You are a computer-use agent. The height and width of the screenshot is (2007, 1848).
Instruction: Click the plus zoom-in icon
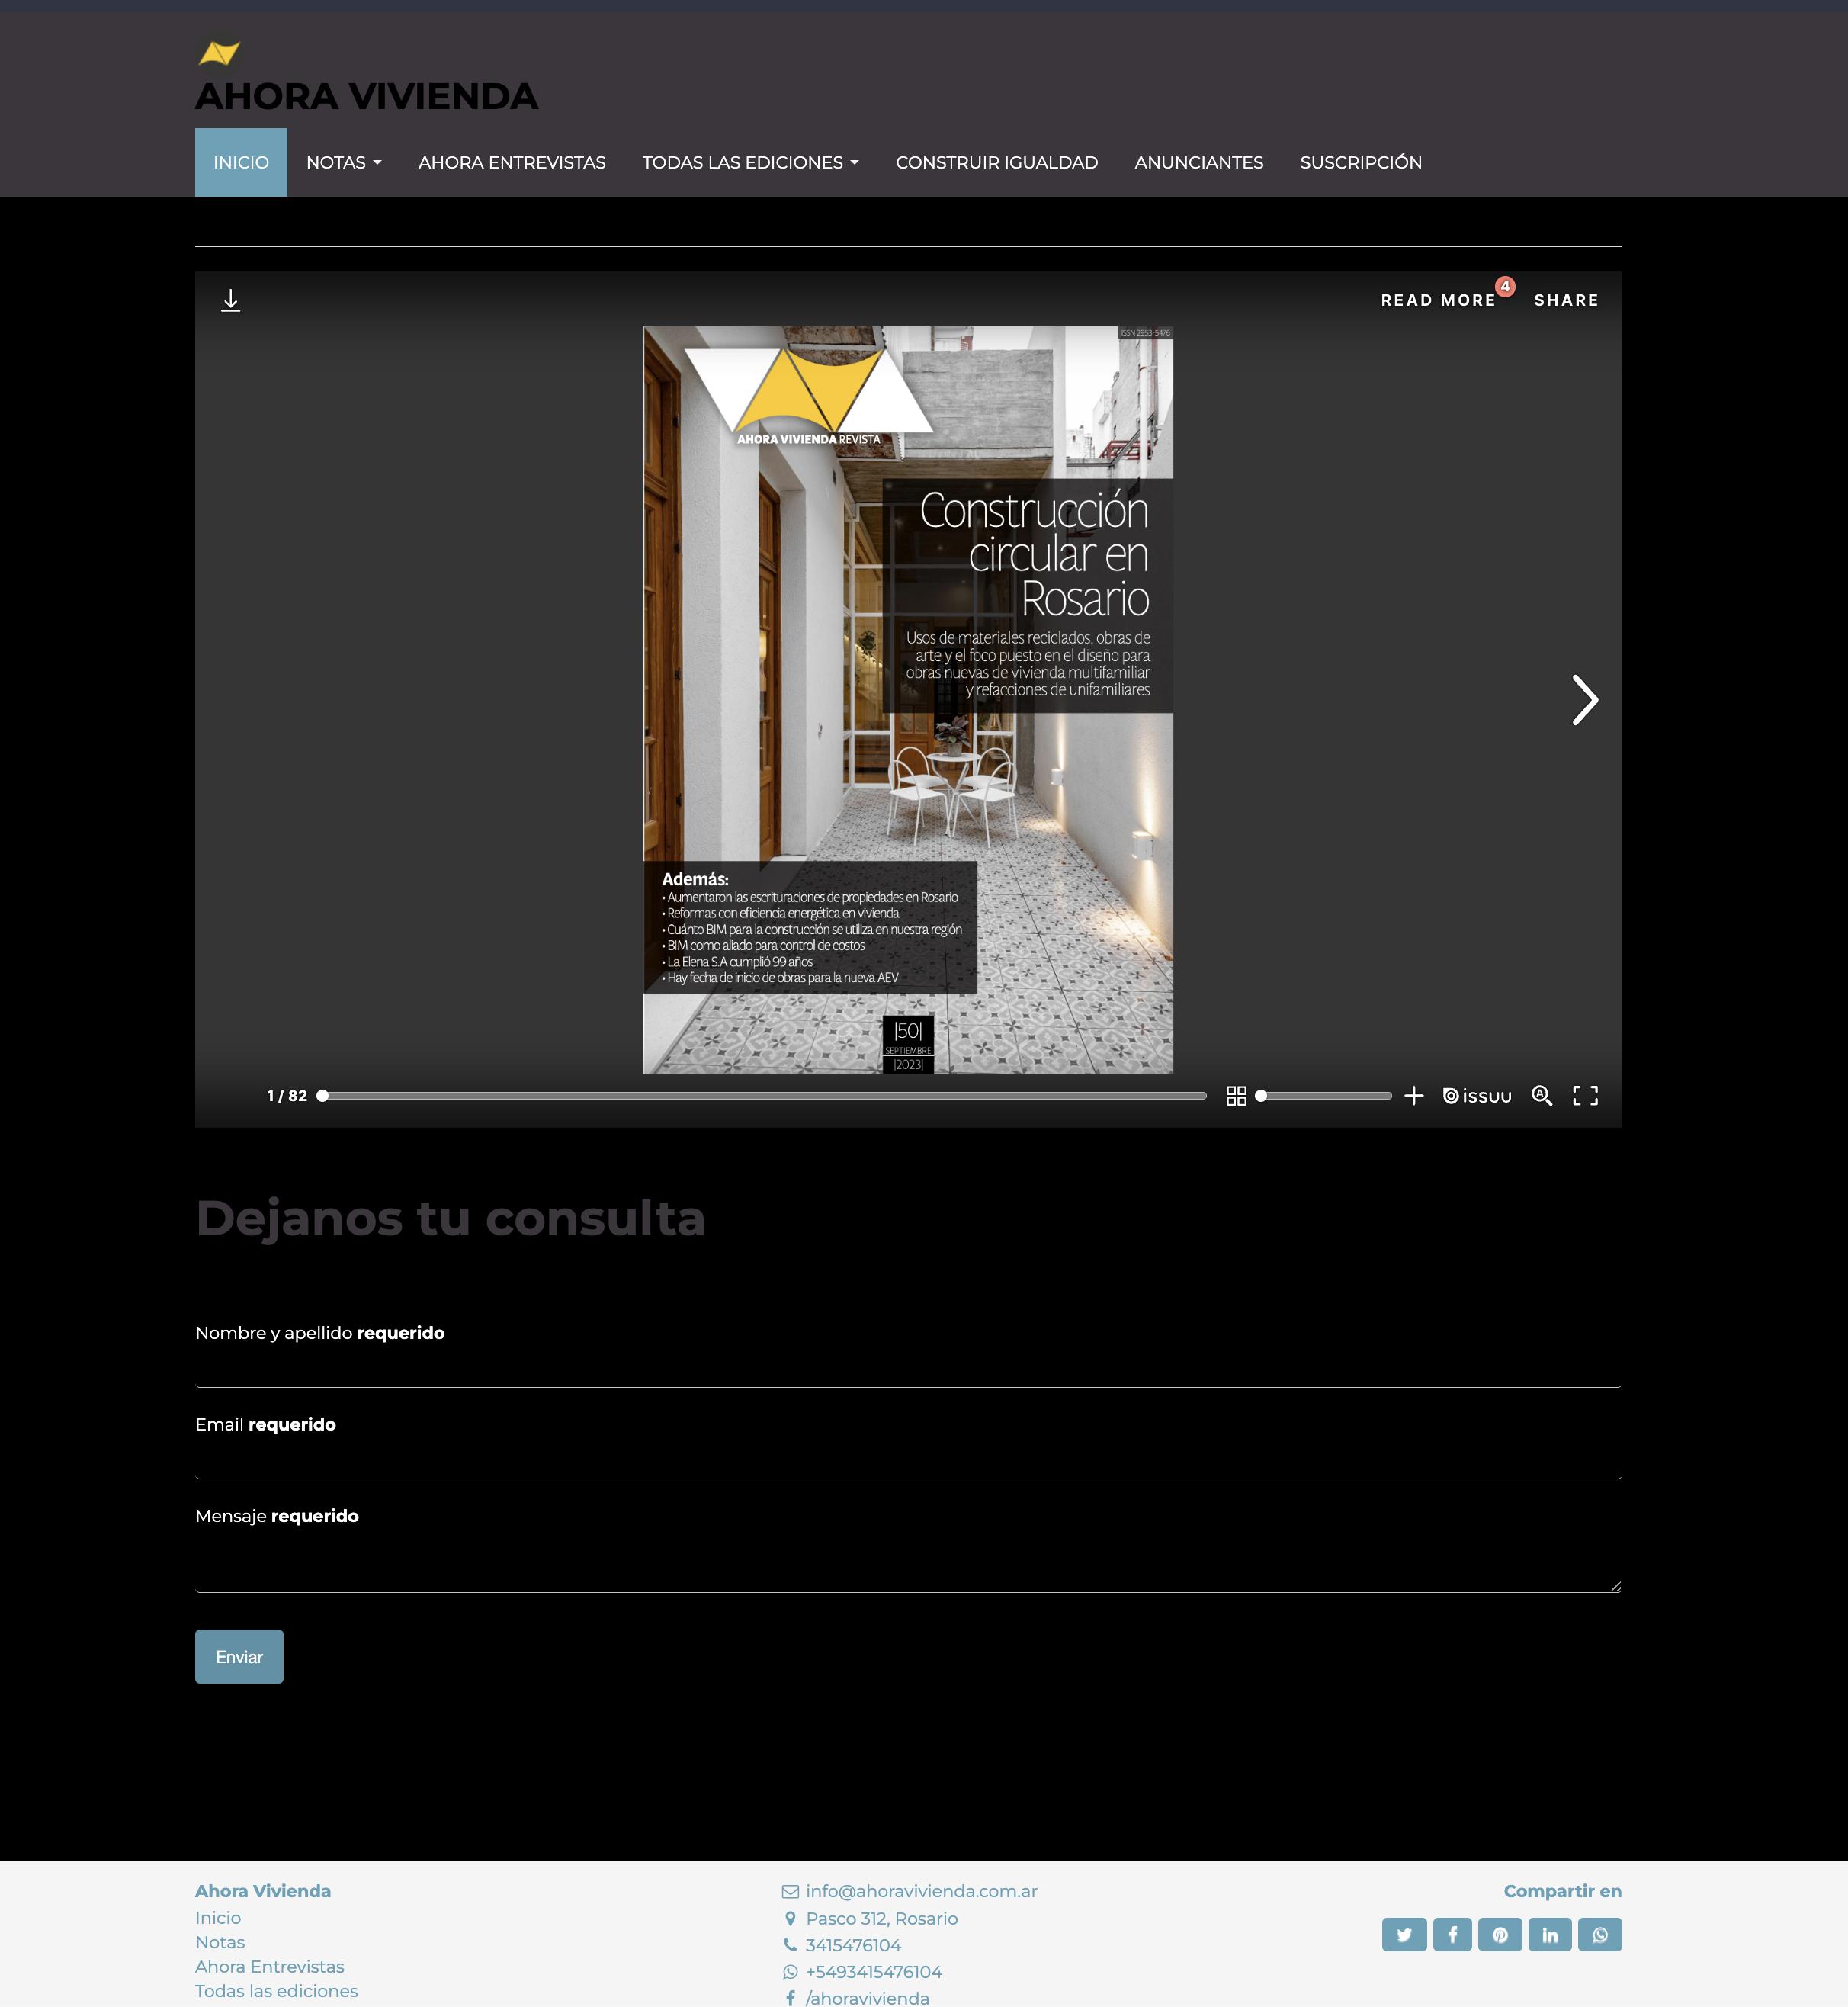(1413, 1096)
